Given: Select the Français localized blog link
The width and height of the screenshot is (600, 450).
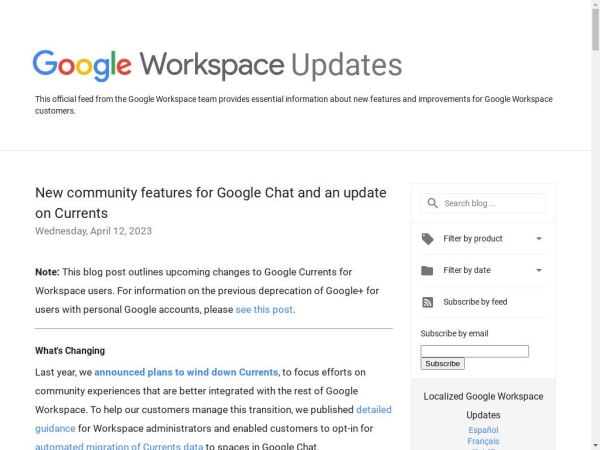Looking at the screenshot, I should (483, 441).
